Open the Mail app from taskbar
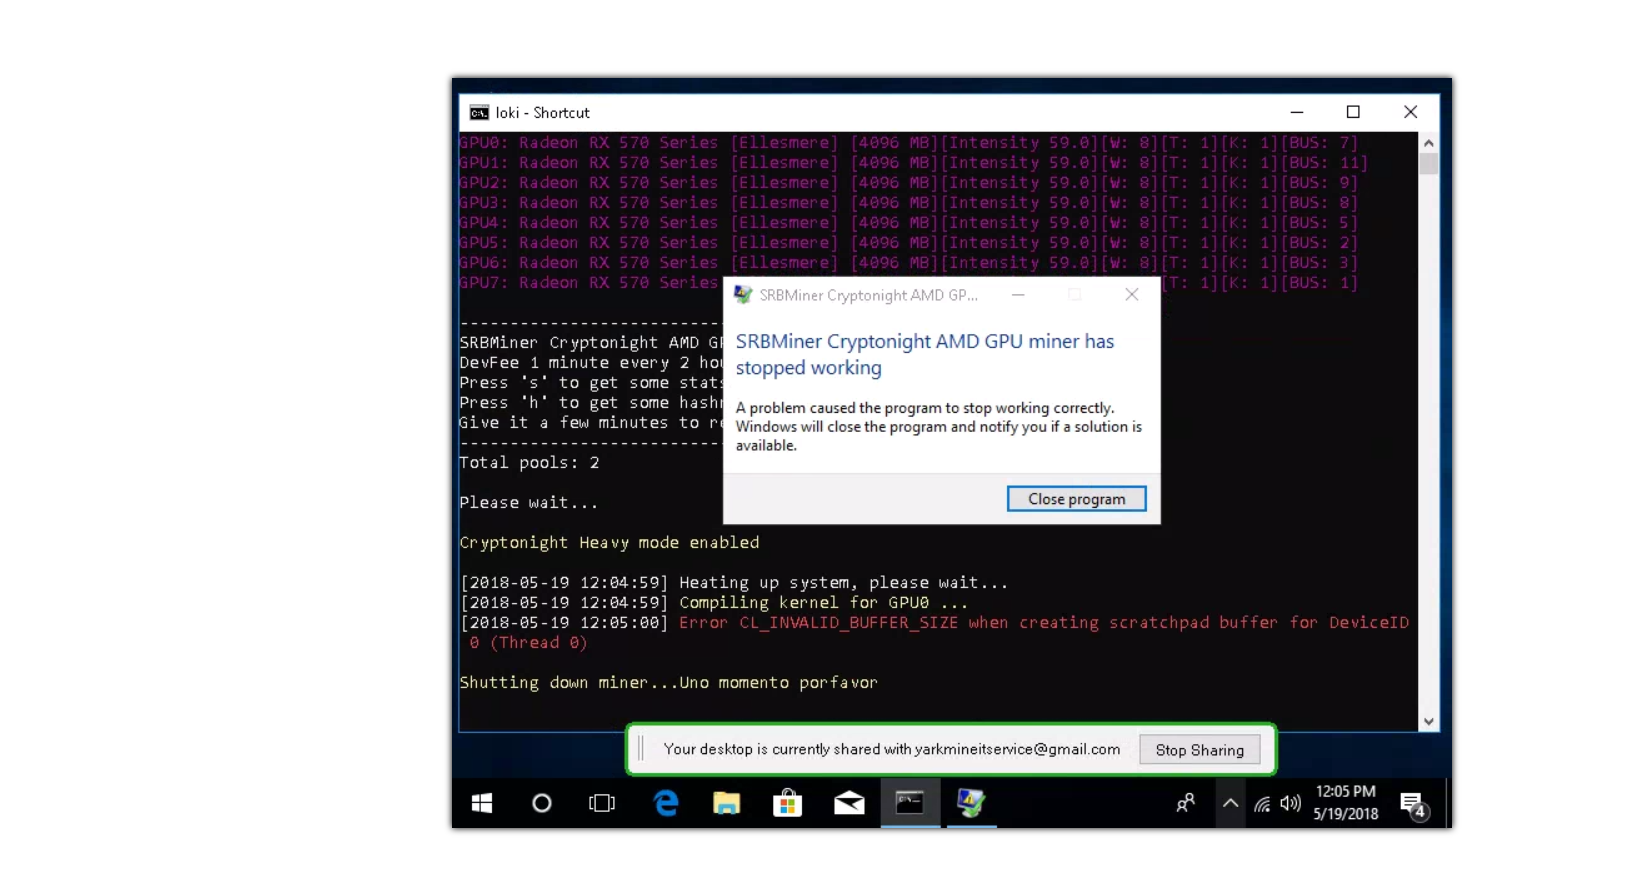Viewport: 1634px width, 879px height. [x=849, y=803]
